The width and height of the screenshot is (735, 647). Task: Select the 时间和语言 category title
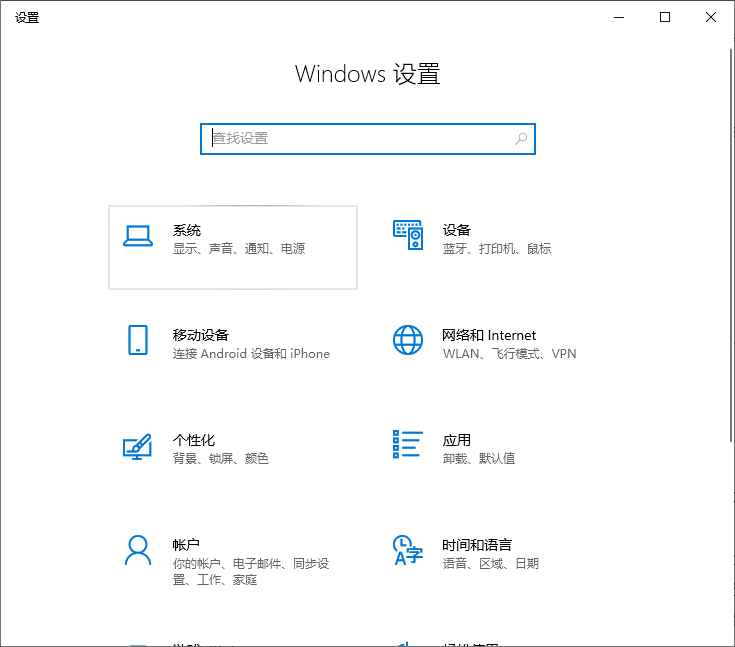tap(477, 545)
